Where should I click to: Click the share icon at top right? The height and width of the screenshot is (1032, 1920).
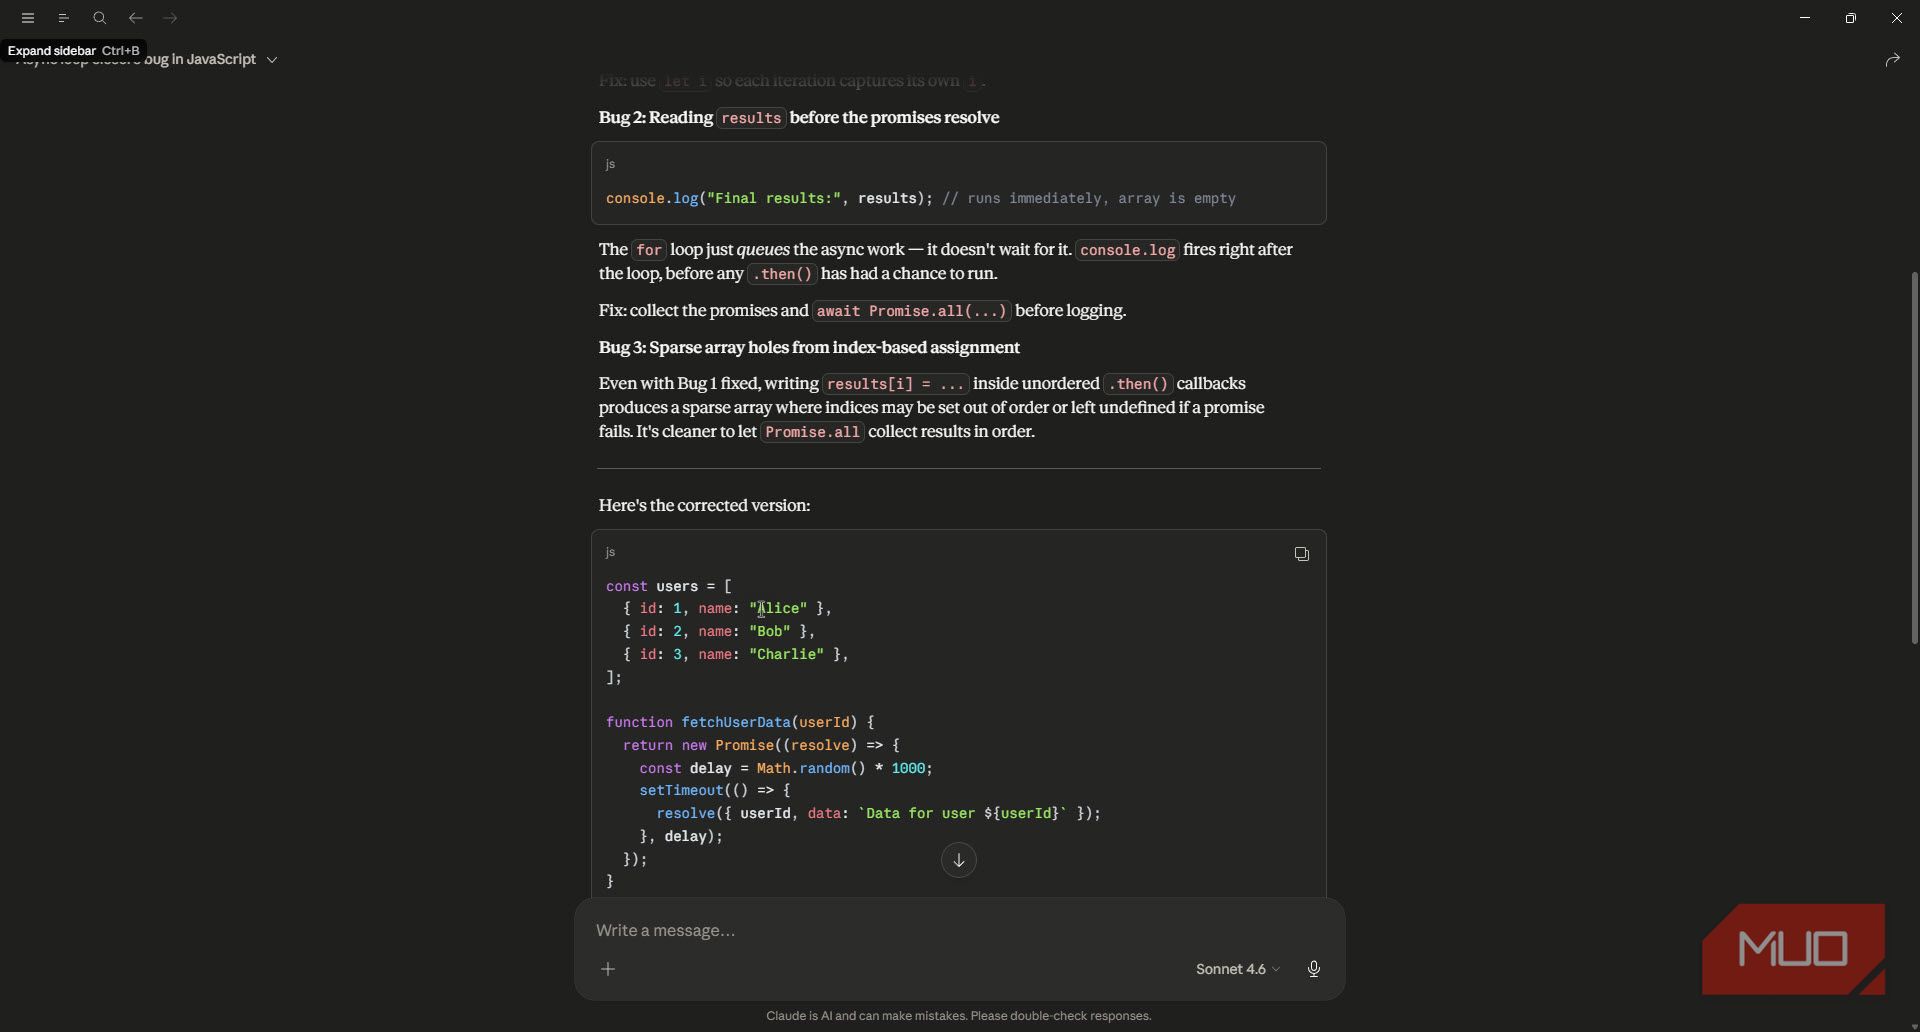coord(1892,60)
